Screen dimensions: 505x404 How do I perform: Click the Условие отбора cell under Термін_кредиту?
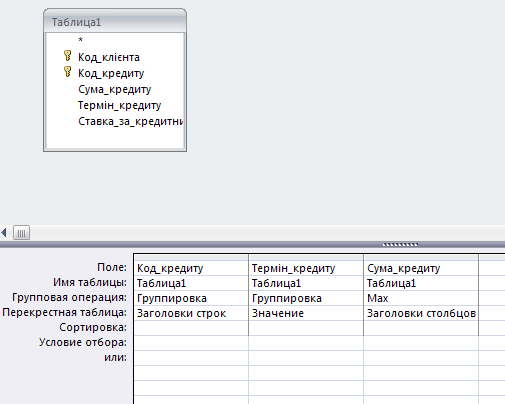point(306,343)
